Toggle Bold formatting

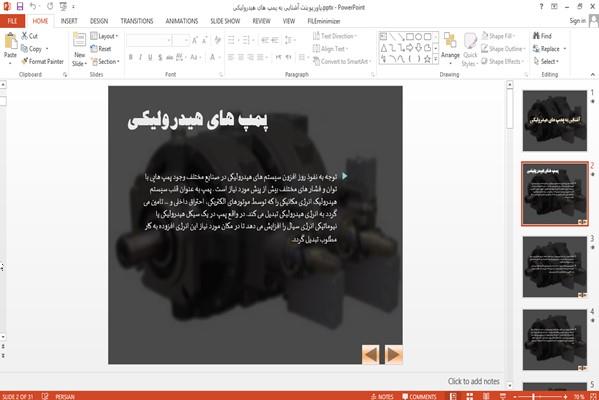click(x=131, y=57)
